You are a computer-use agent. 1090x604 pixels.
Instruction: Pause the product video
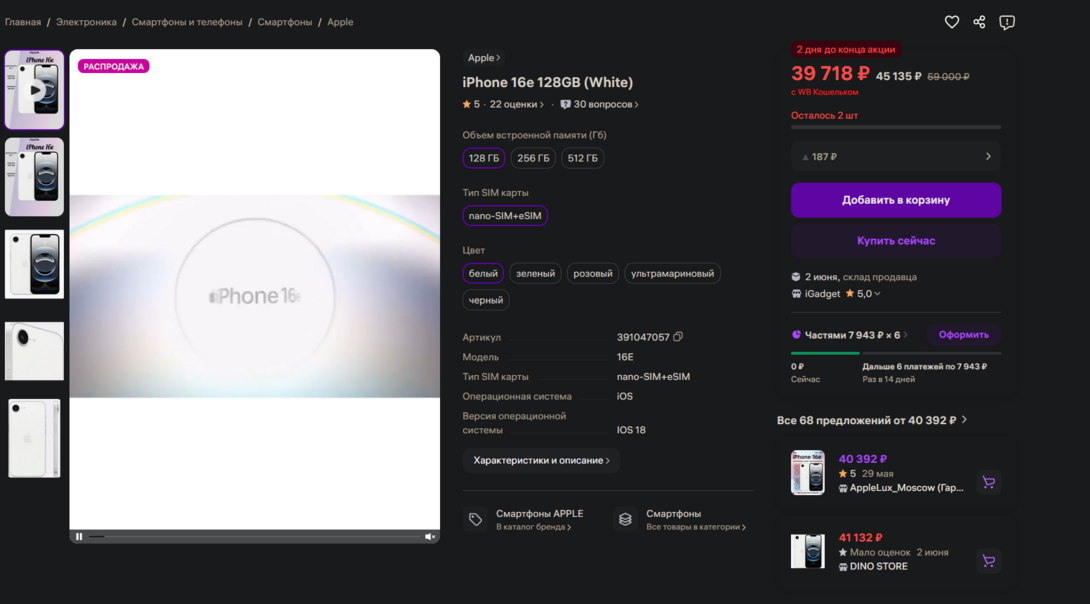point(79,537)
